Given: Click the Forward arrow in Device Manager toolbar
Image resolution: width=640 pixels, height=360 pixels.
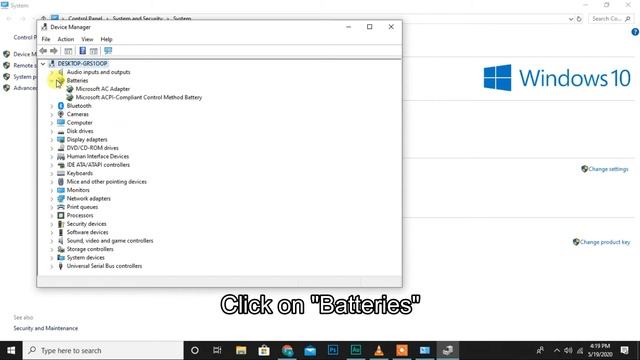Looking at the screenshot, I should click(x=54, y=51).
